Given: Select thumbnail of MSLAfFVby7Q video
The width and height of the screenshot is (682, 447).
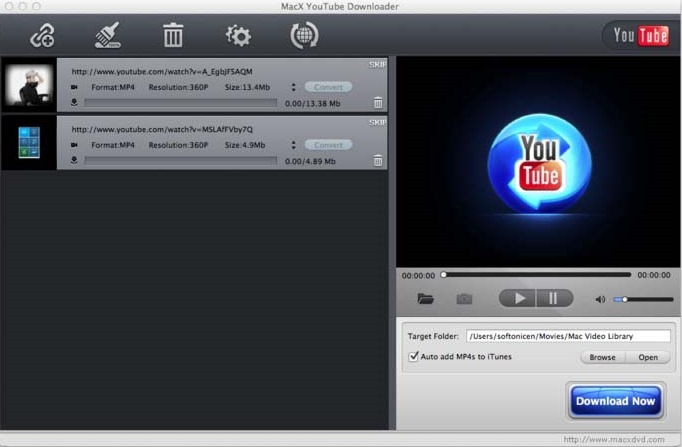Looking at the screenshot, I should (x=29, y=142).
